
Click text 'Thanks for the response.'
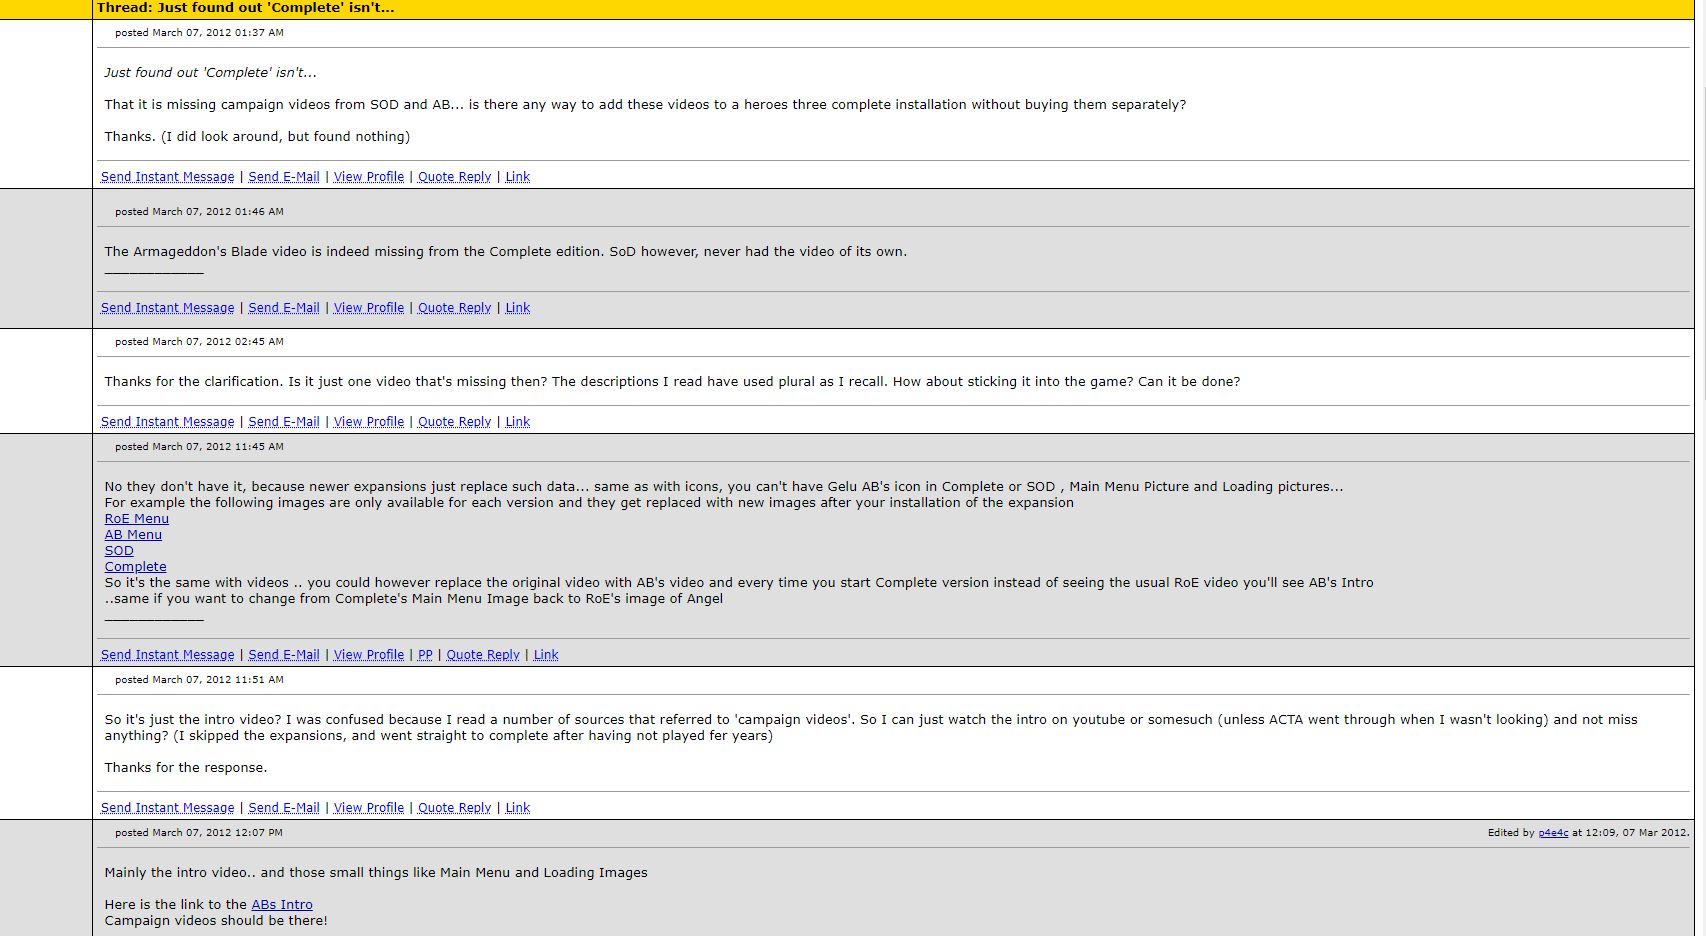click(x=186, y=768)
